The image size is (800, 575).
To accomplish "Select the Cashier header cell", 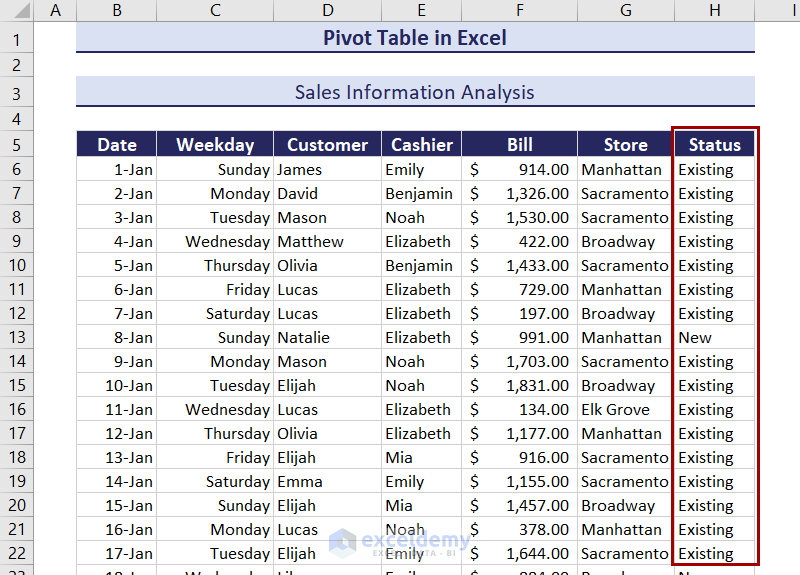I will click(x=421, y=145).
